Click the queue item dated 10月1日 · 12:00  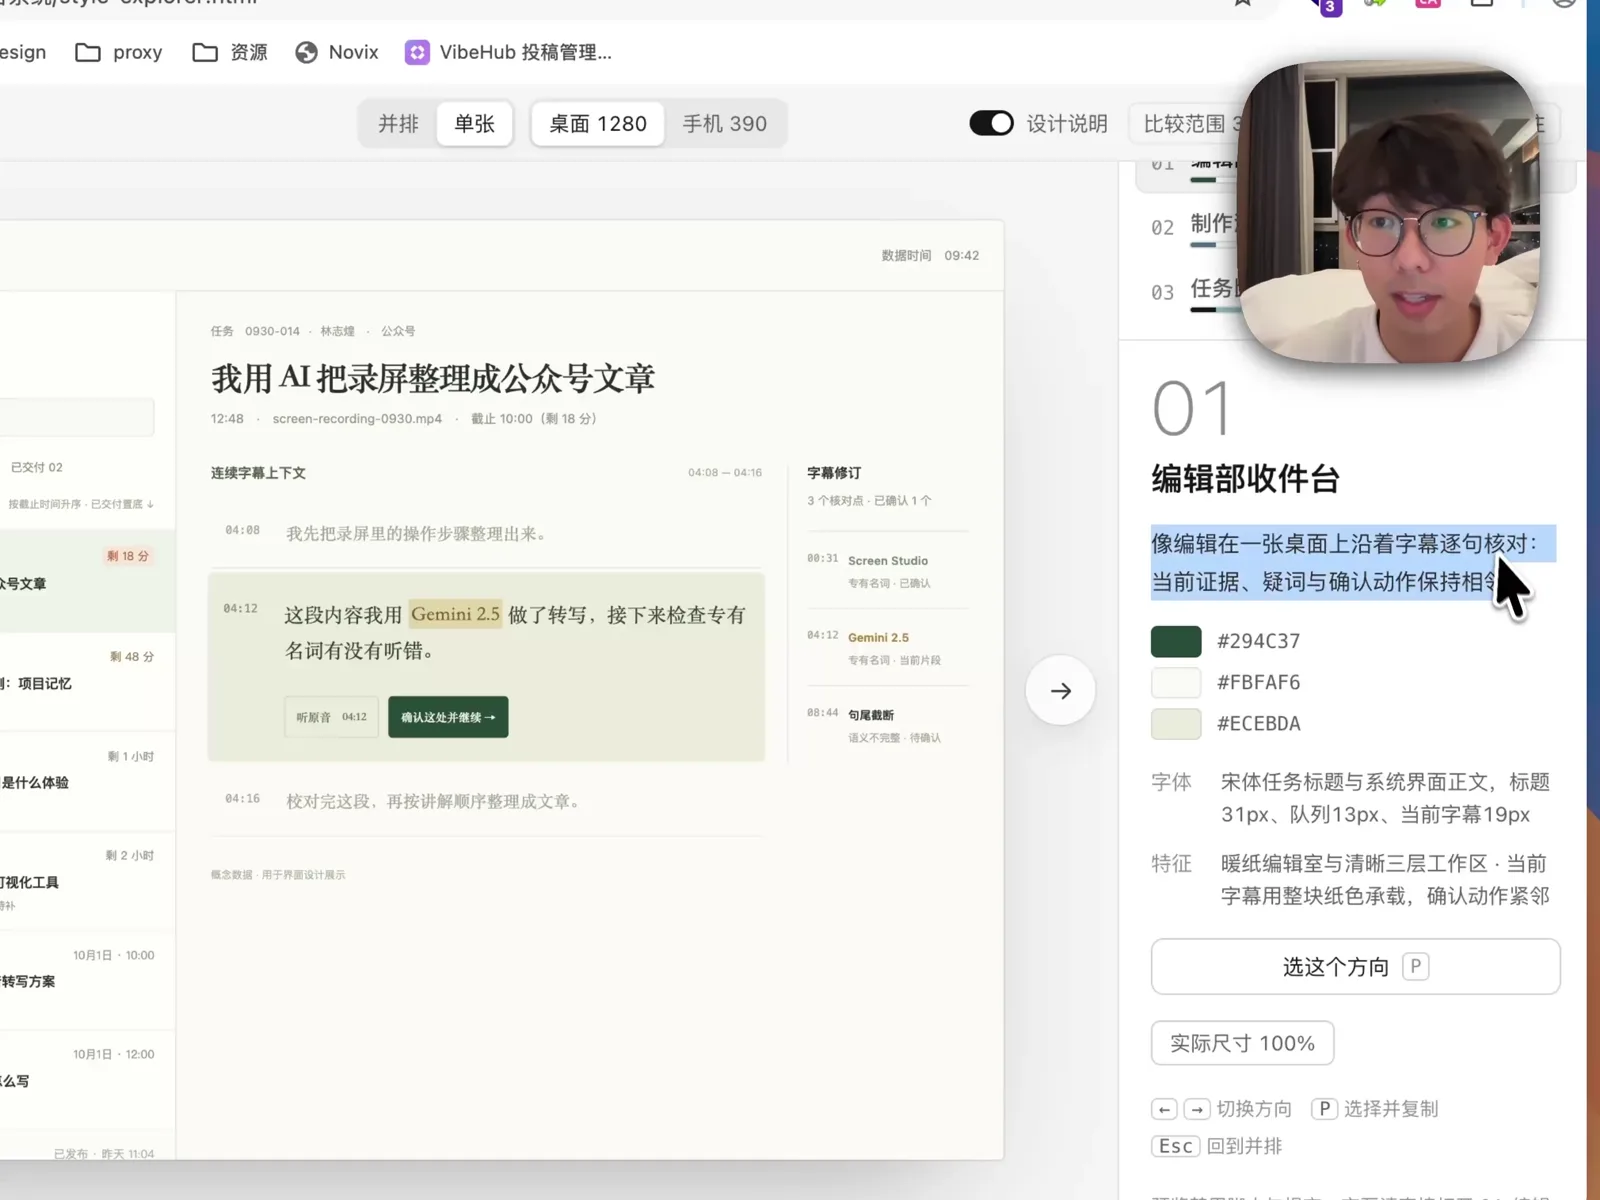tap(87, 1078)
